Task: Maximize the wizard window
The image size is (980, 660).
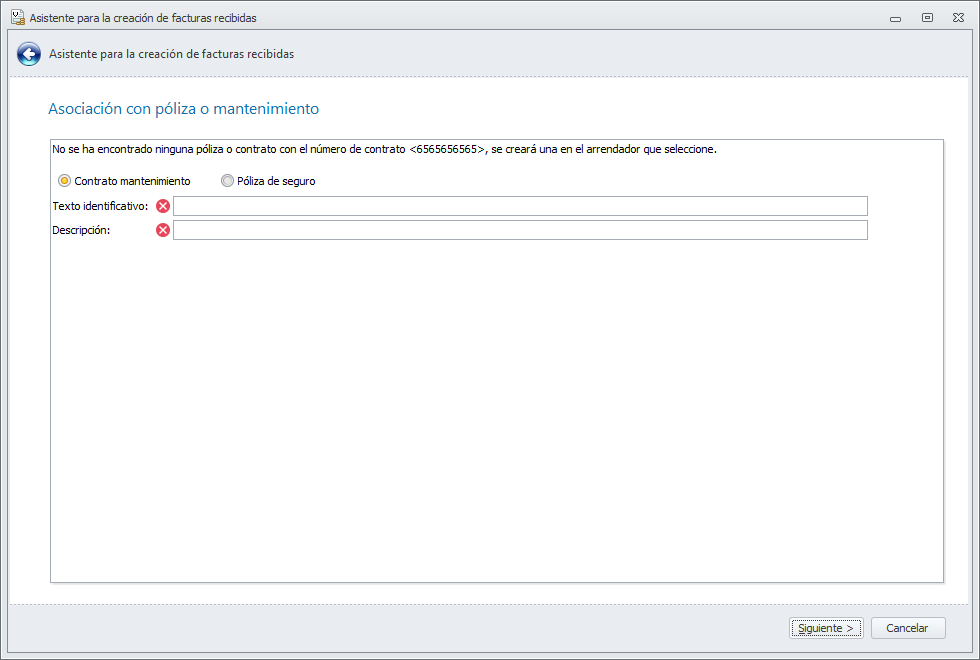Action: point(928,18)
